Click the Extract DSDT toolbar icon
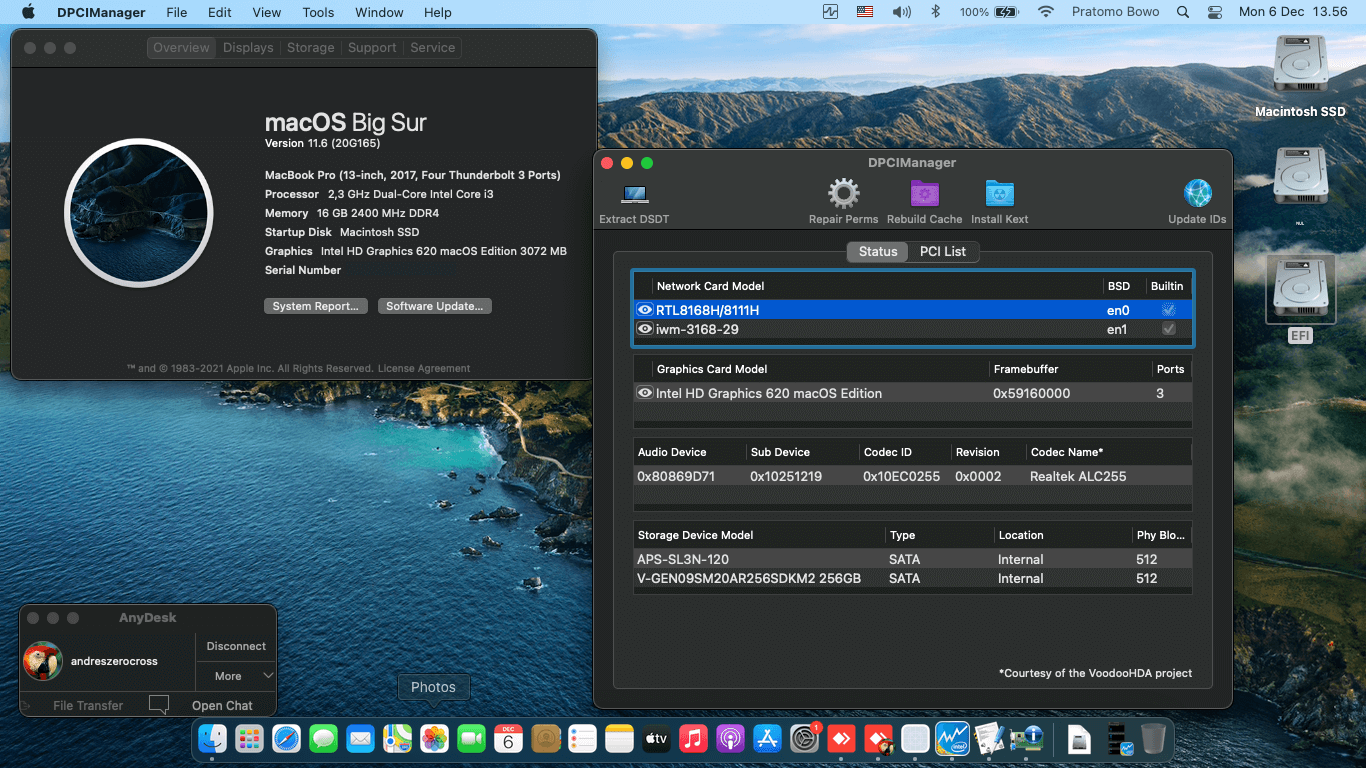This screenshot has width=1366, height=768. tap(634, 195)
